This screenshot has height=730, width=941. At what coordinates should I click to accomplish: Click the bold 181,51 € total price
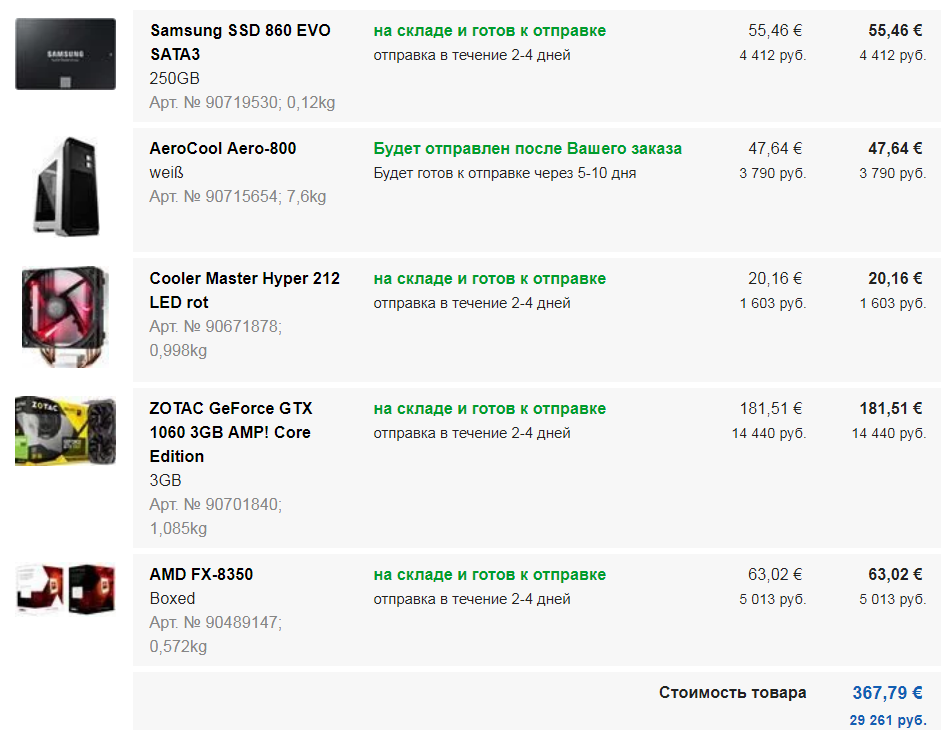coord(891,408)
